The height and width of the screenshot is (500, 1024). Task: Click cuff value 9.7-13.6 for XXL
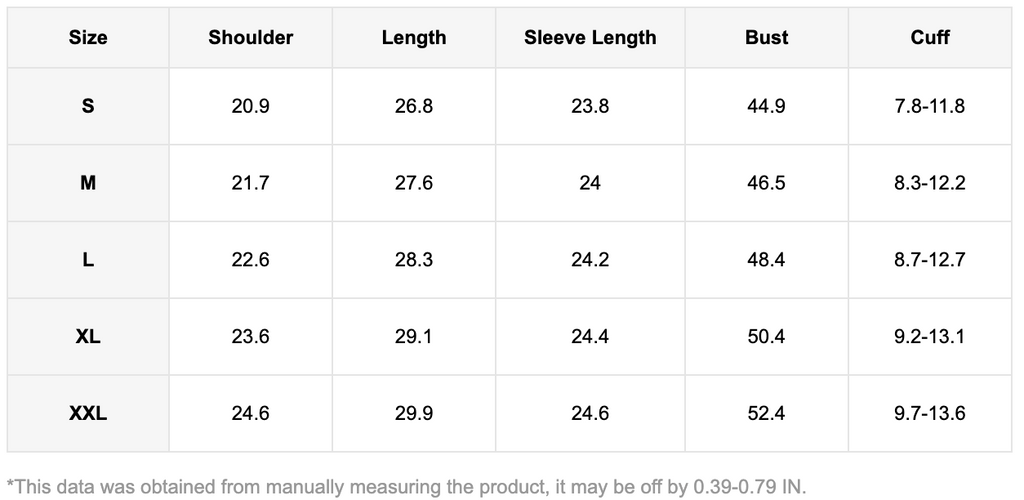930,413
